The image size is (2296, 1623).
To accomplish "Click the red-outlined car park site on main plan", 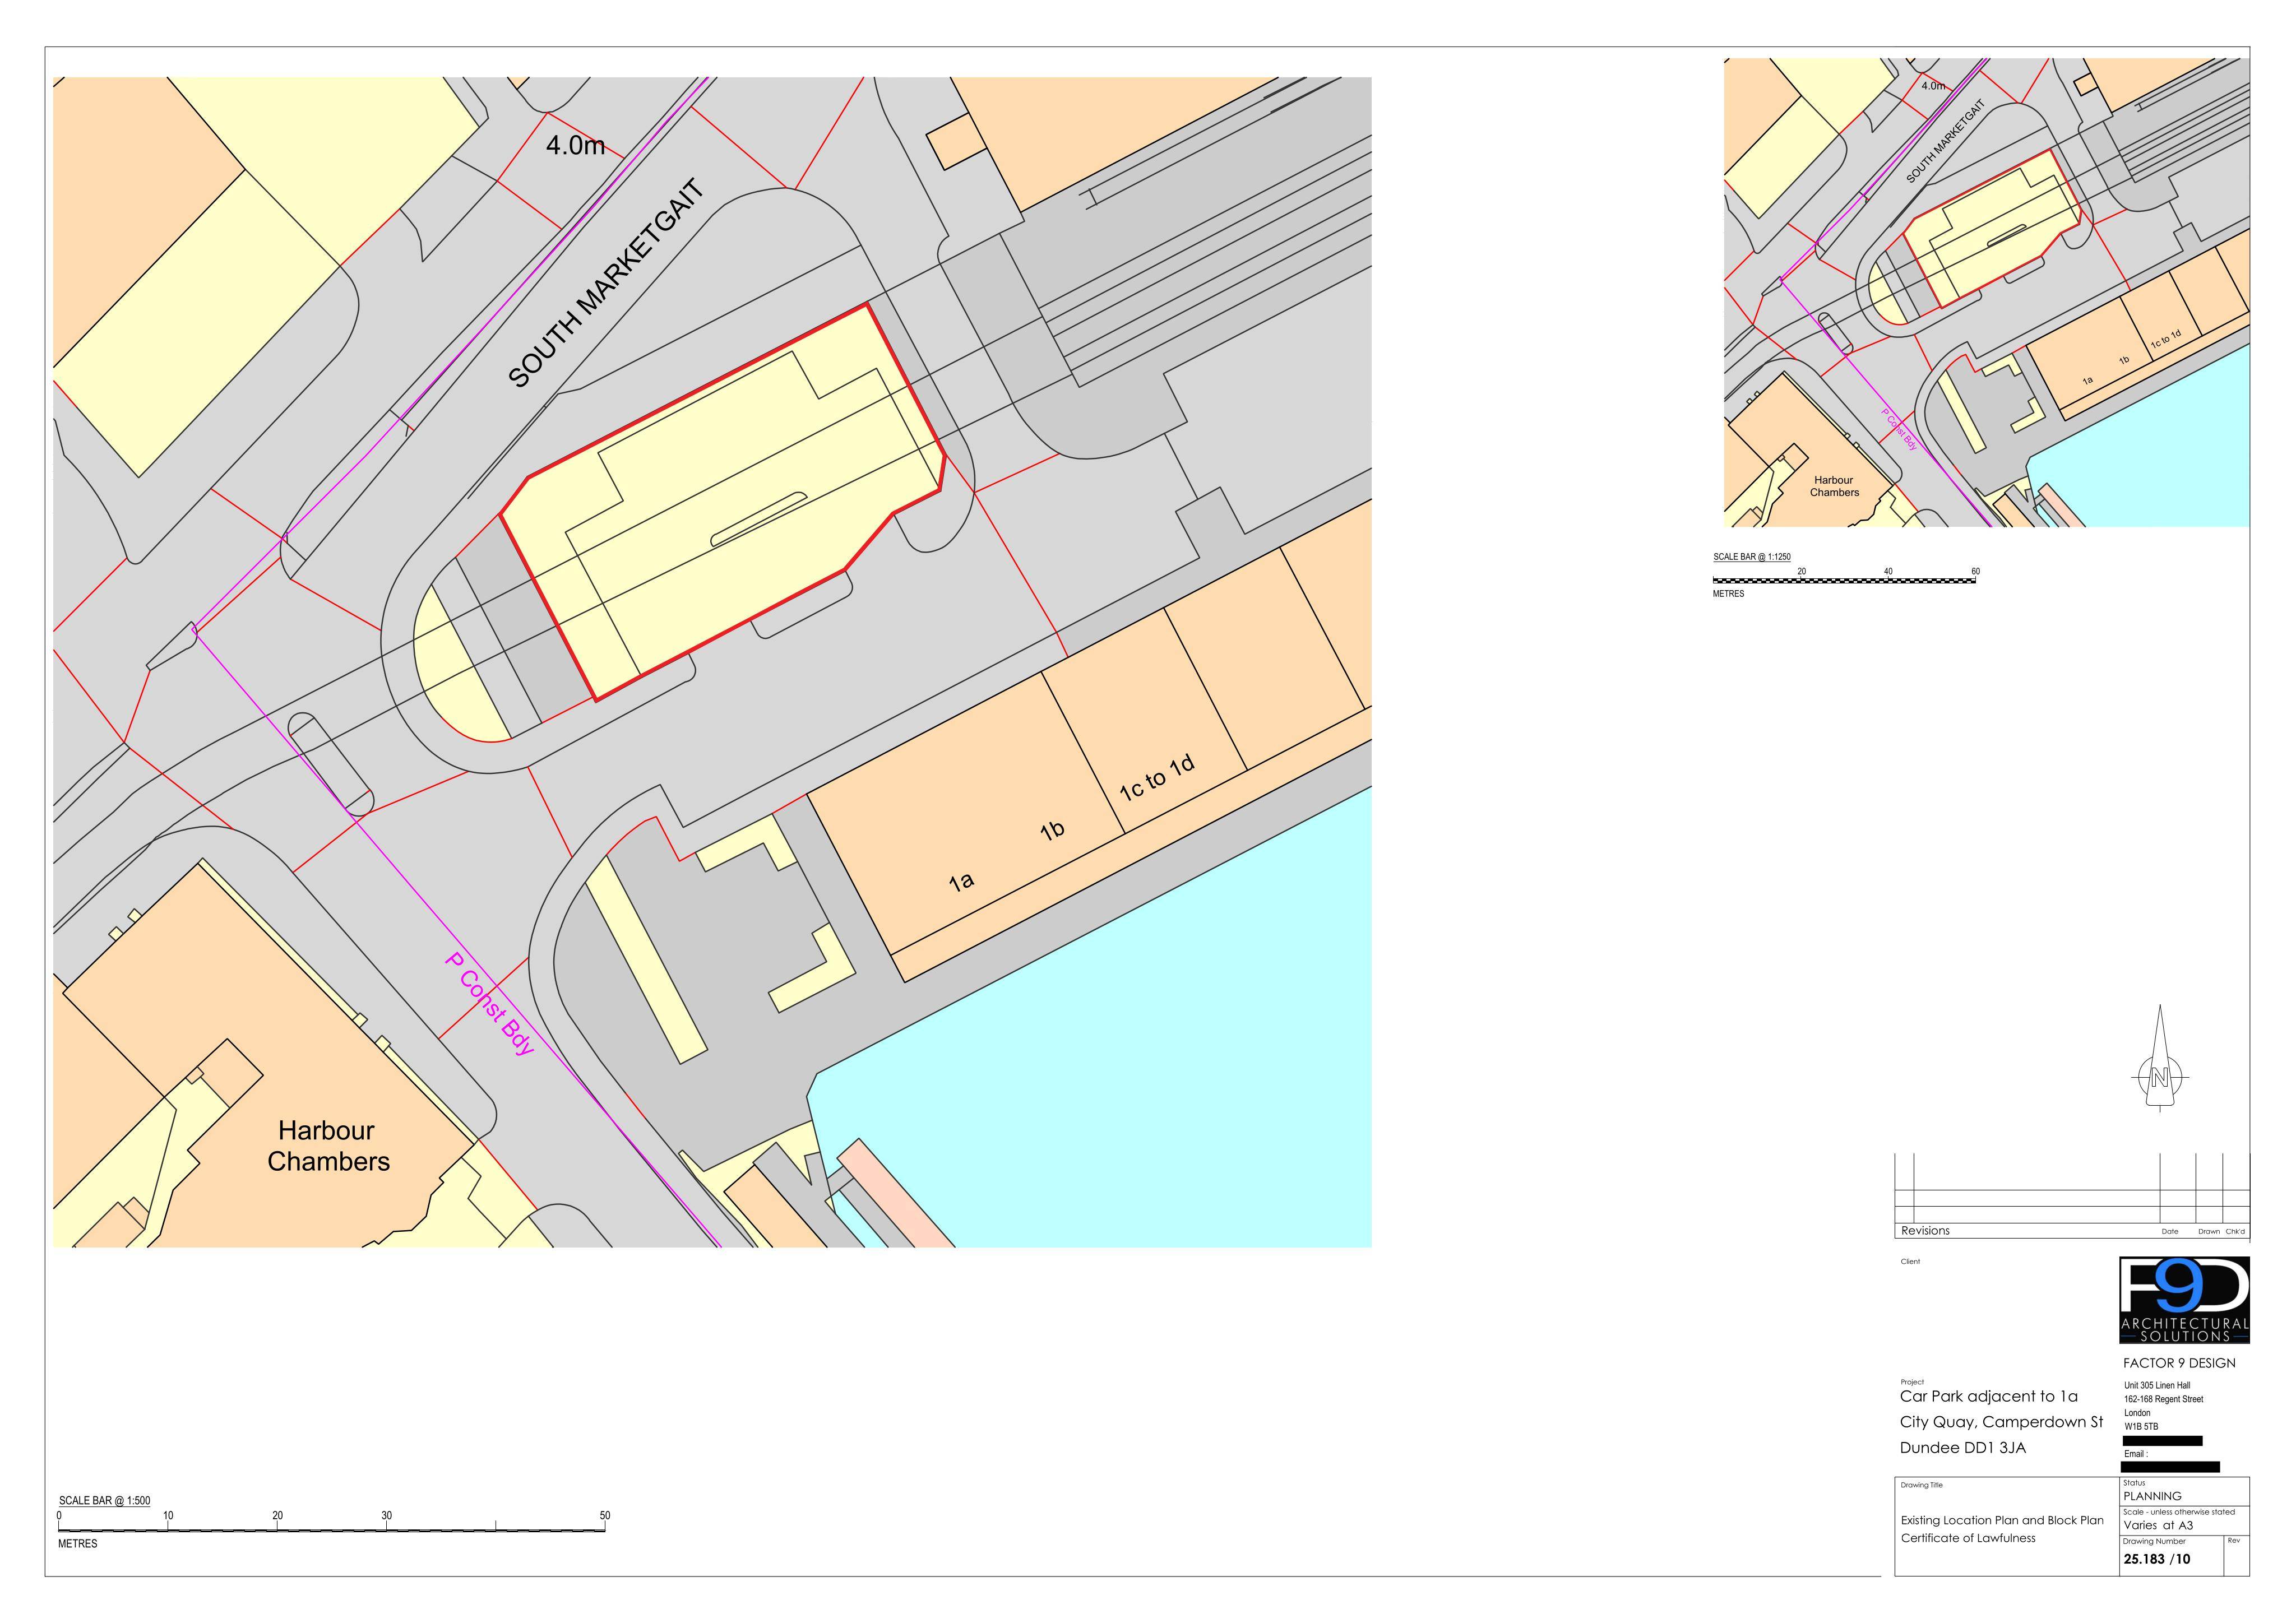I will click(722, 503).
